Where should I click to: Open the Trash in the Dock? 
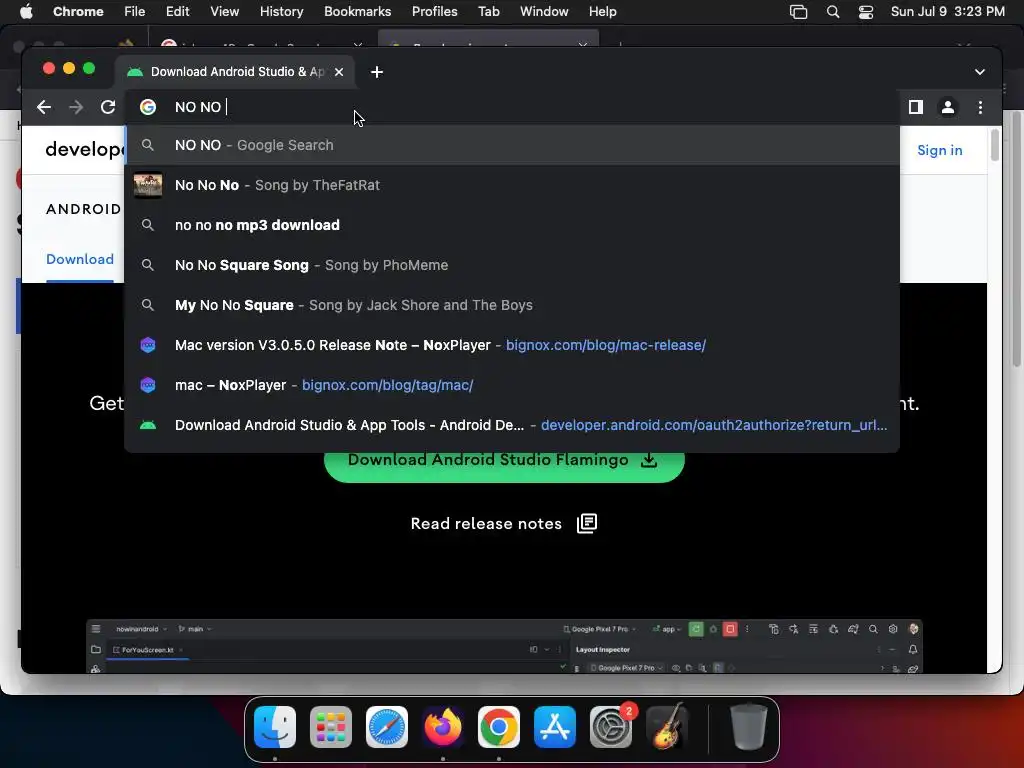(749, 726)
